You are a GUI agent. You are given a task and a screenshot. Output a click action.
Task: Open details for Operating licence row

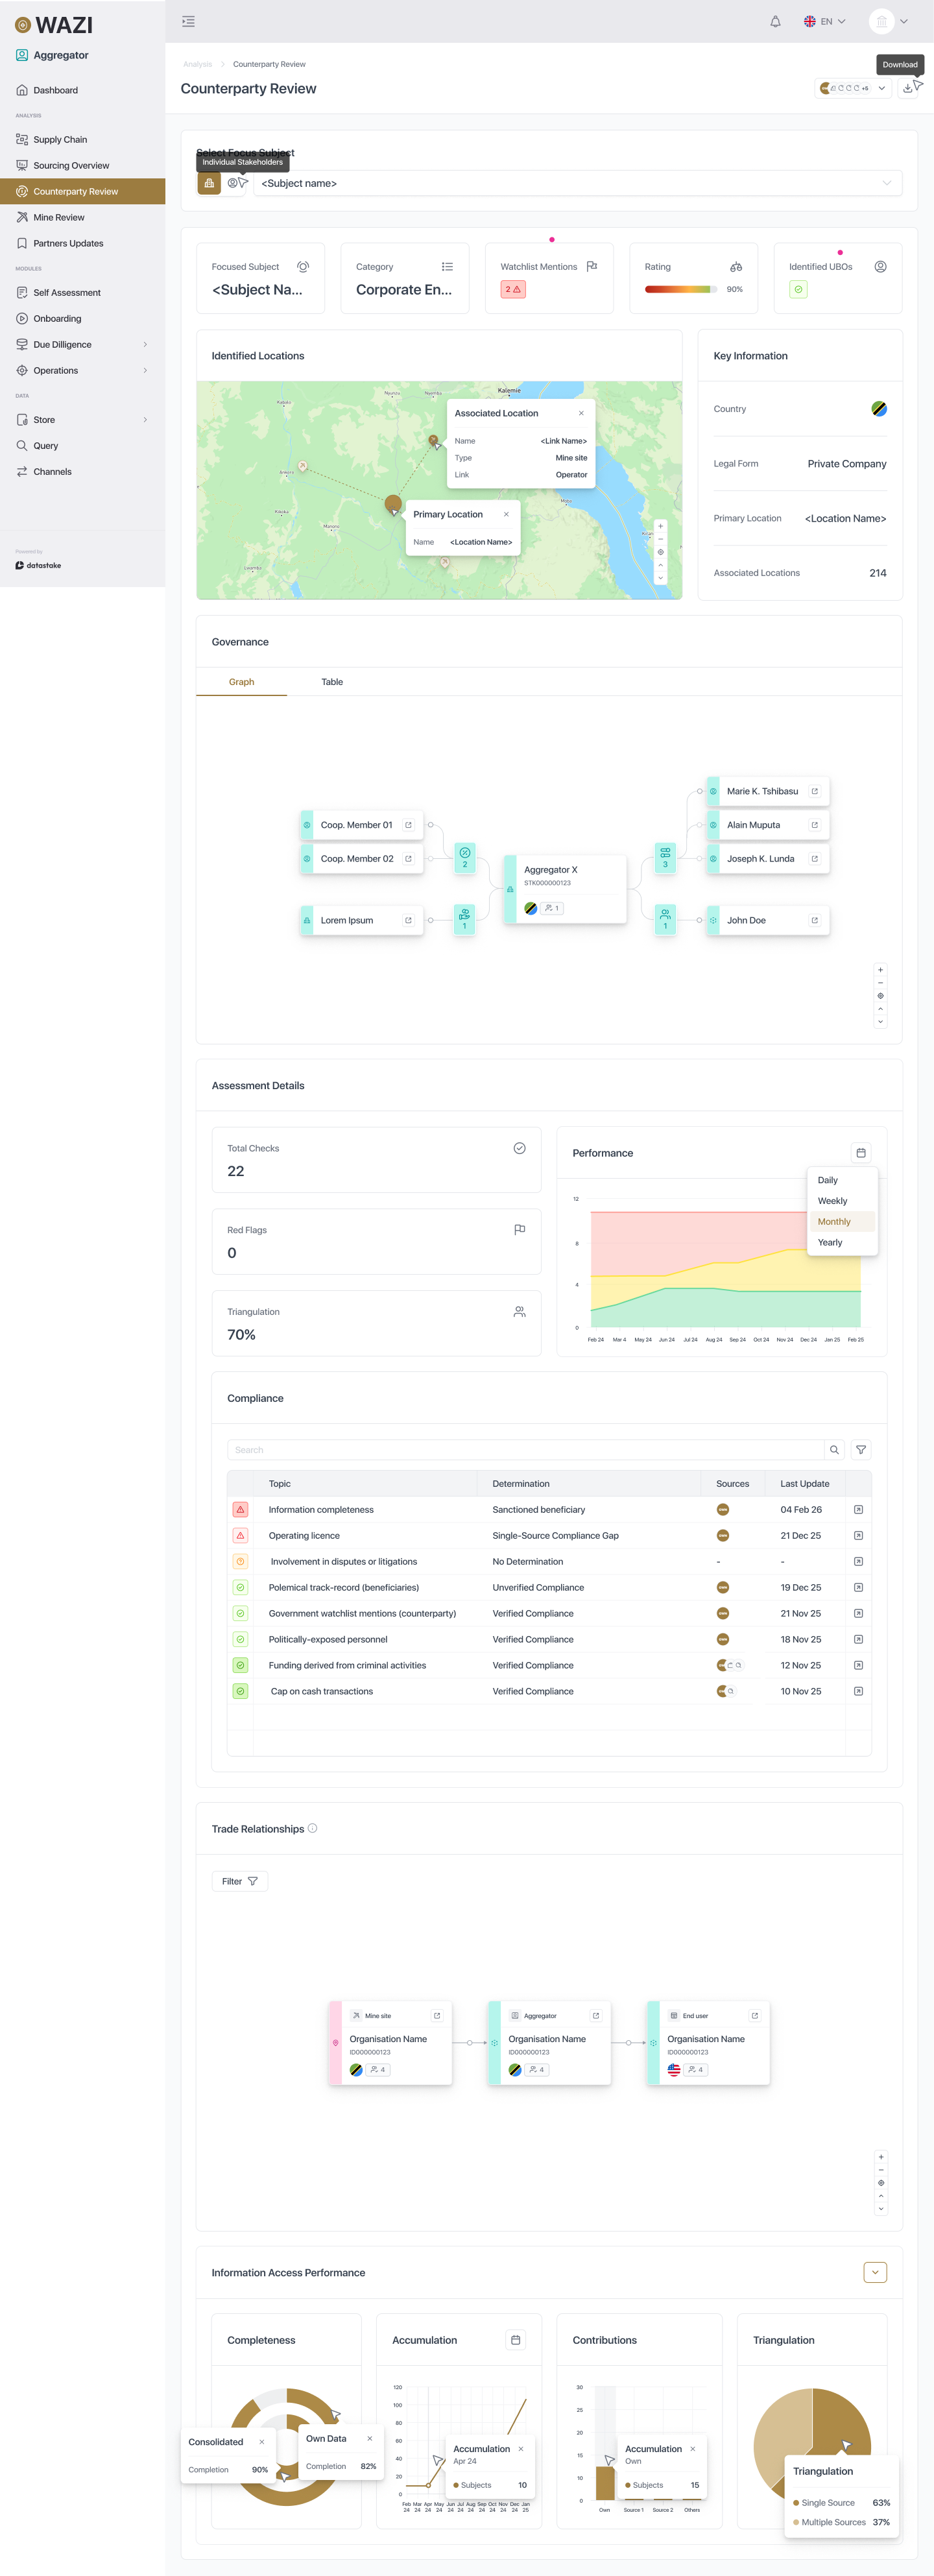[858, 1536]
